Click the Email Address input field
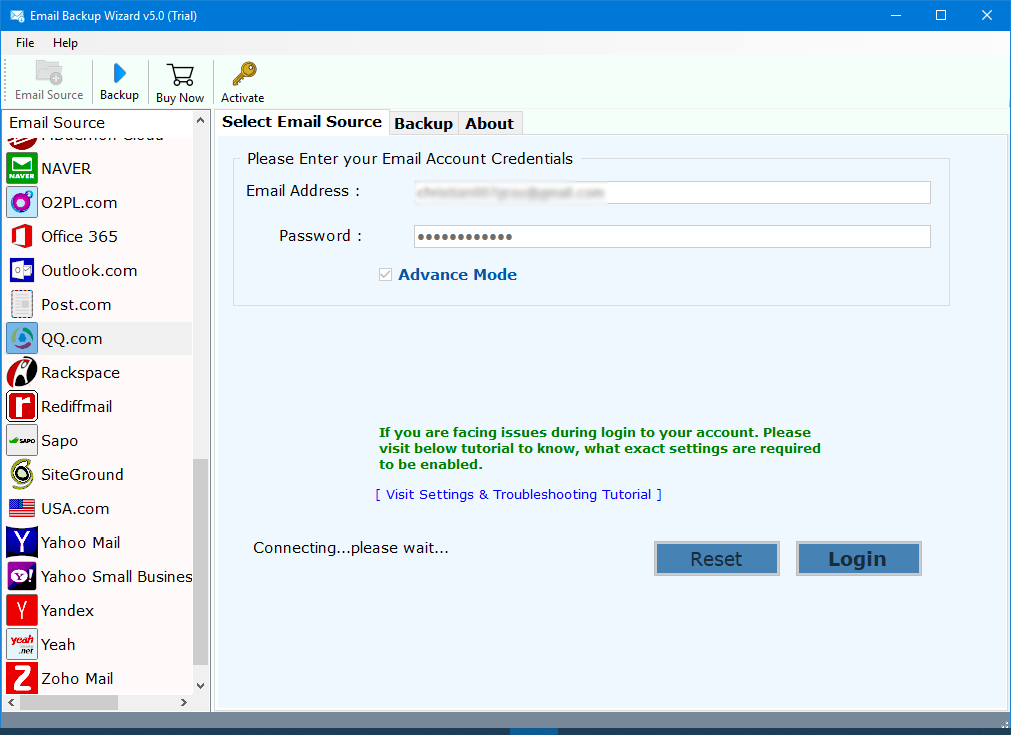The image size is (1011, 735). click(672, 192)
